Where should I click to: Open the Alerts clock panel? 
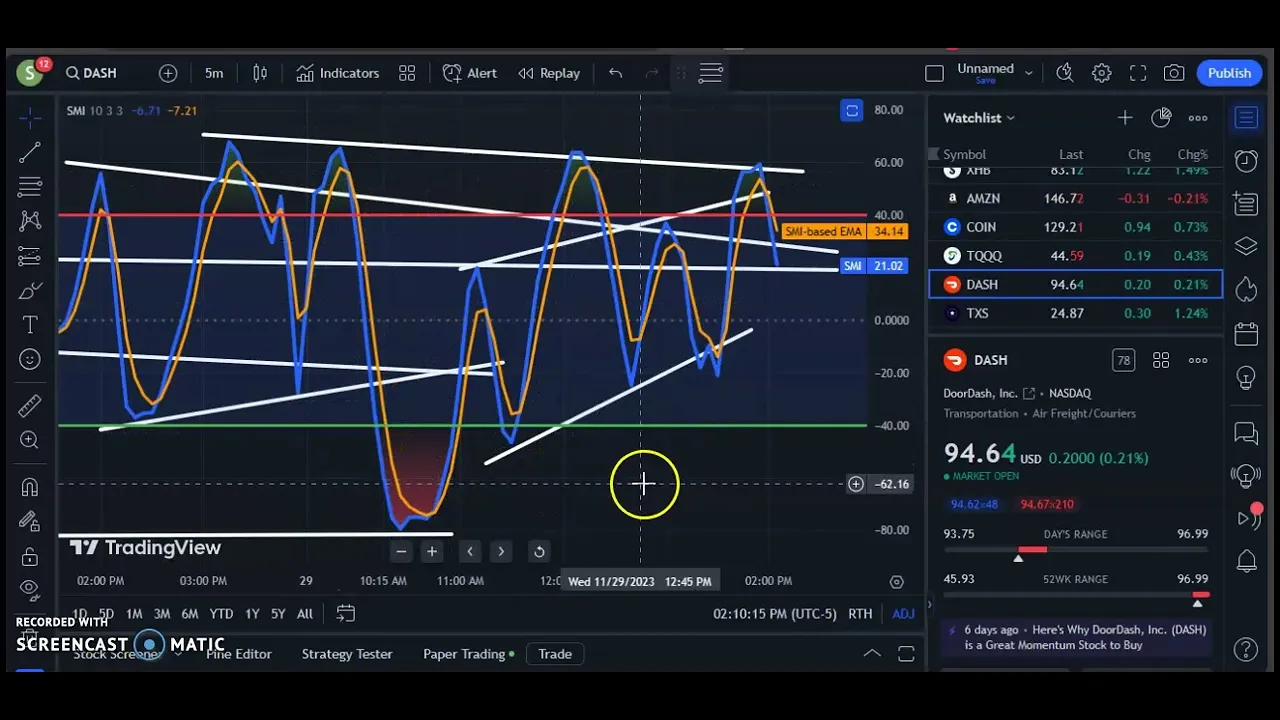click(1246, 162)
